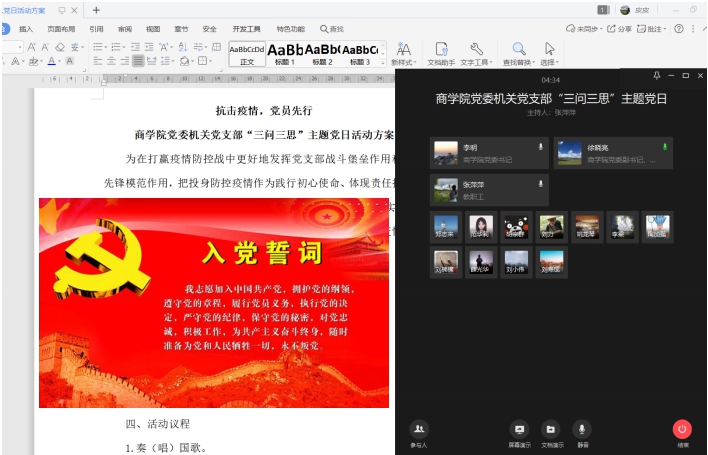Click the 查找 search box
Image resolution: width=708 pixels, height=455 pixels.
332,29
